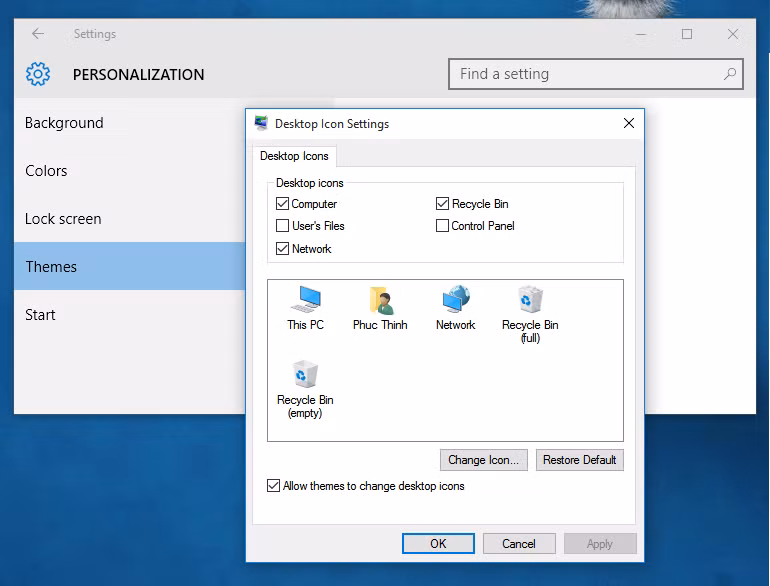Toggle Allow themes to change desktop icons
Screen dimensions: 770x586
pos(274,486)
